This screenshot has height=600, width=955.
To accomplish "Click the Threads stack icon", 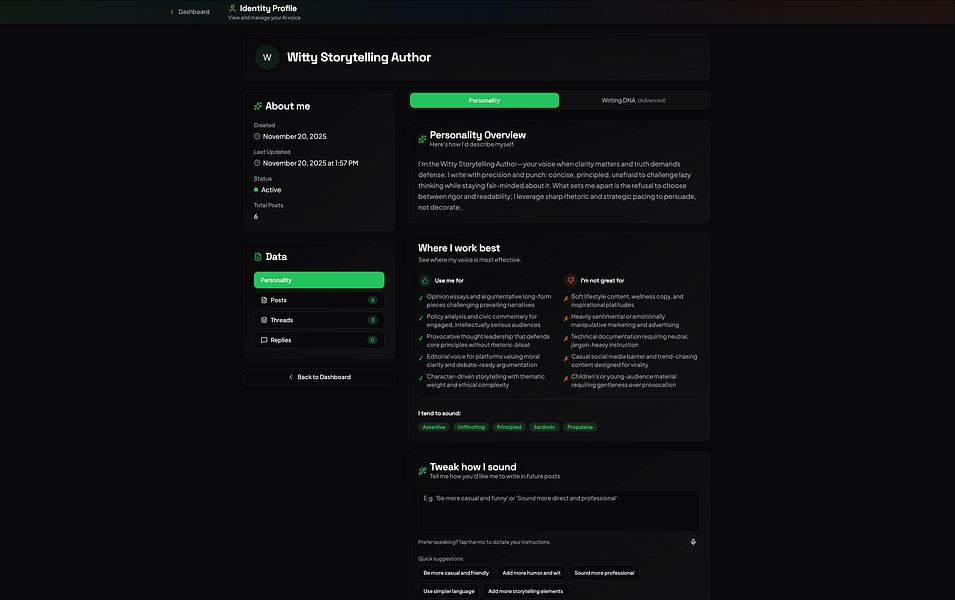I will (264, 320).
